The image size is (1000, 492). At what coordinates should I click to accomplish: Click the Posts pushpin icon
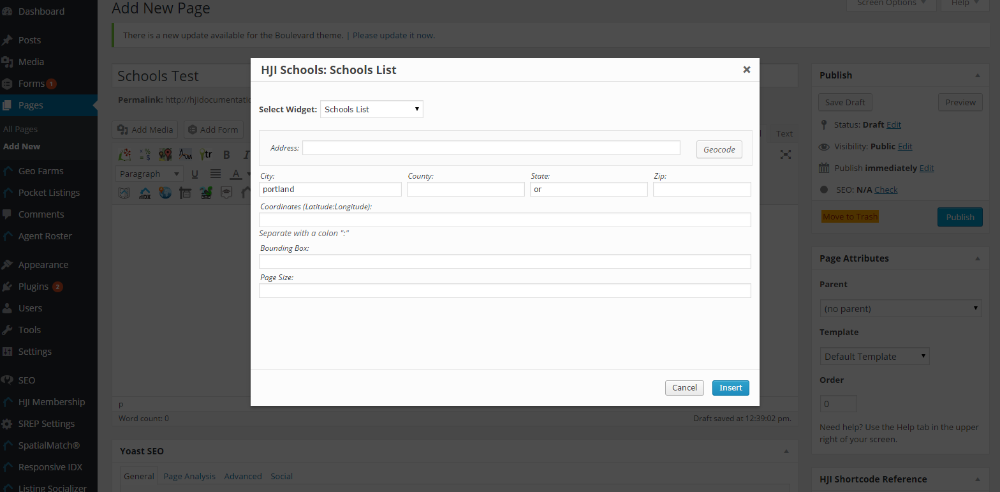7,40
